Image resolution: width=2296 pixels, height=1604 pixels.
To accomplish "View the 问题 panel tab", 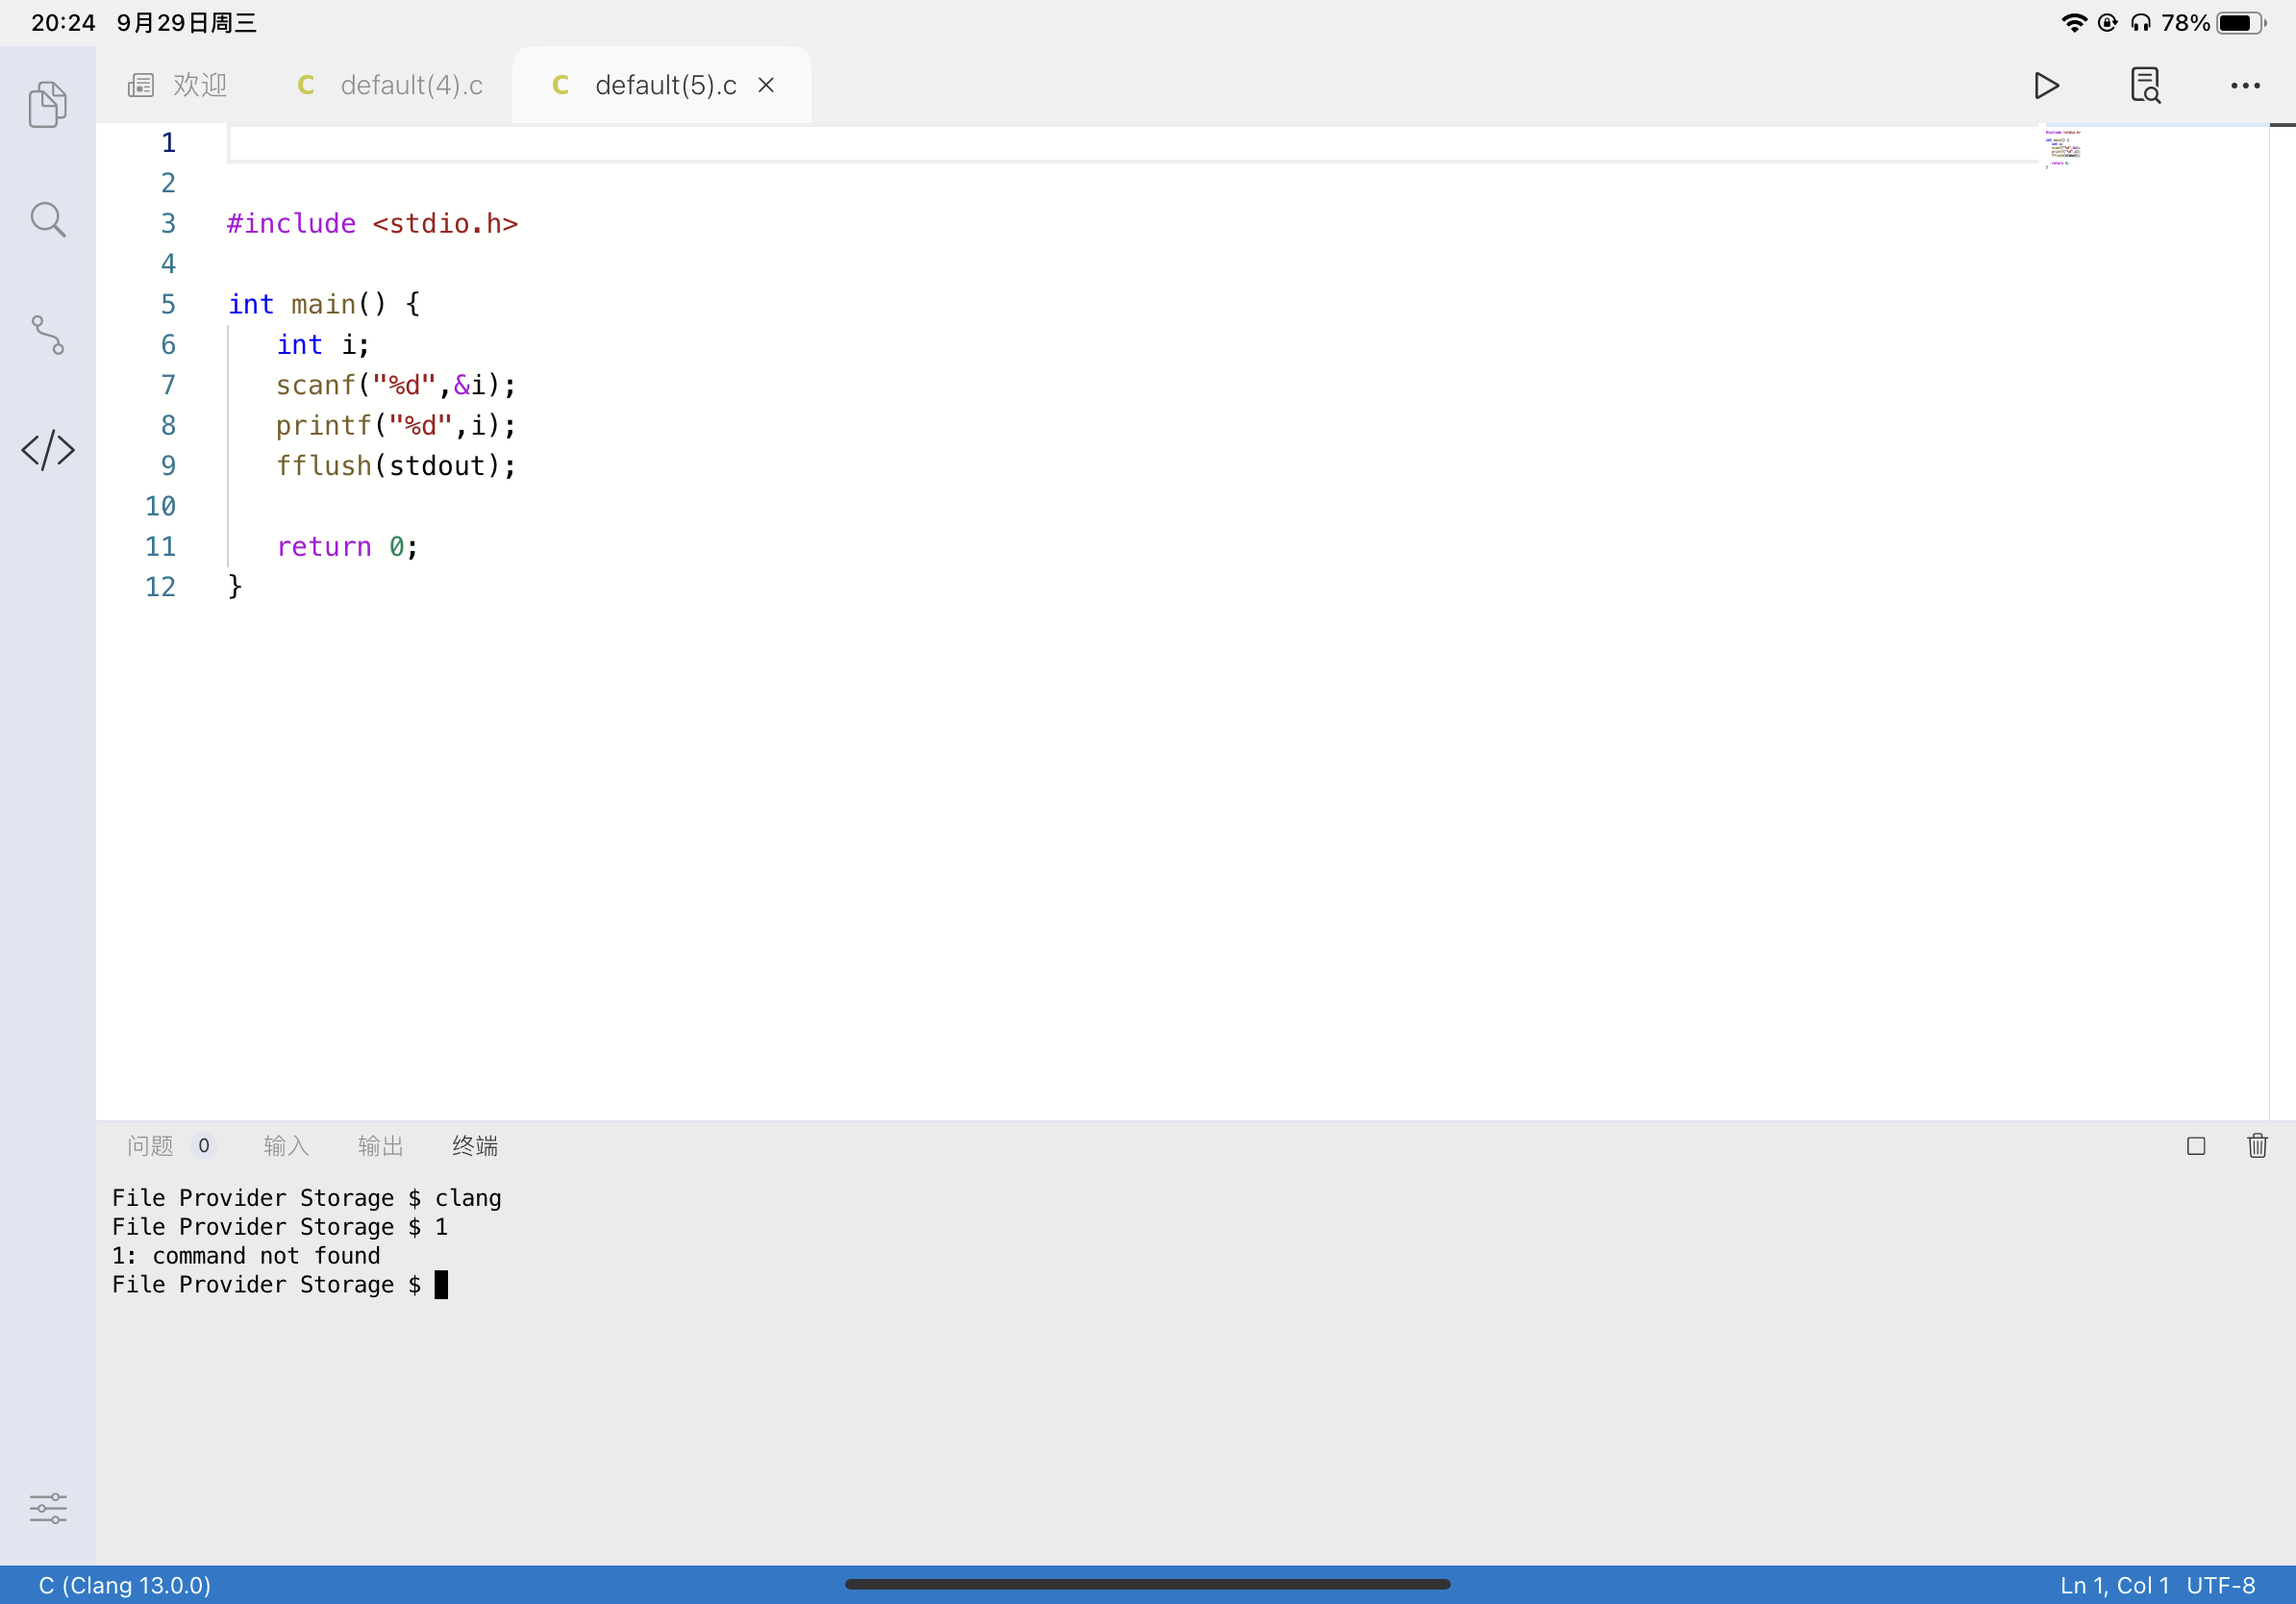I will (x=150, y=1146).
